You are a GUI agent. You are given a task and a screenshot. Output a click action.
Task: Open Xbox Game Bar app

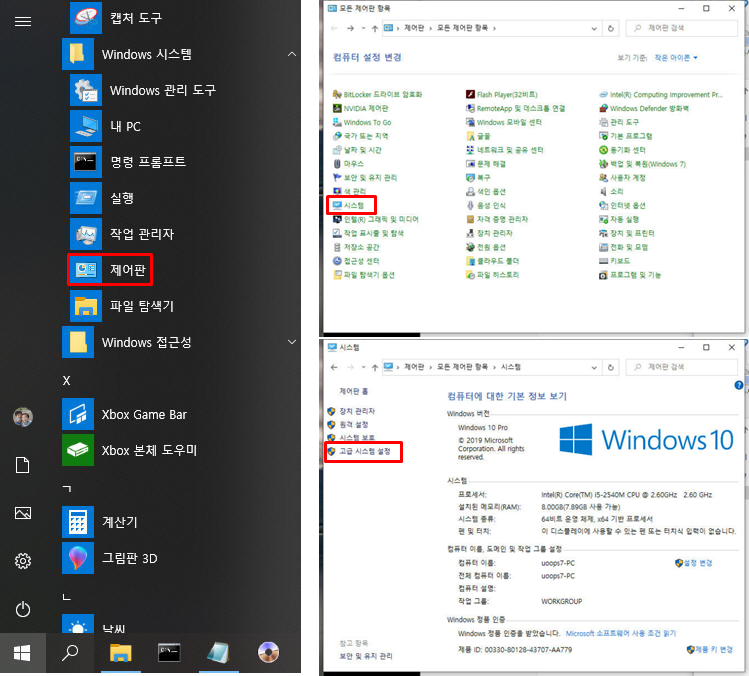(x=125, y=414)
